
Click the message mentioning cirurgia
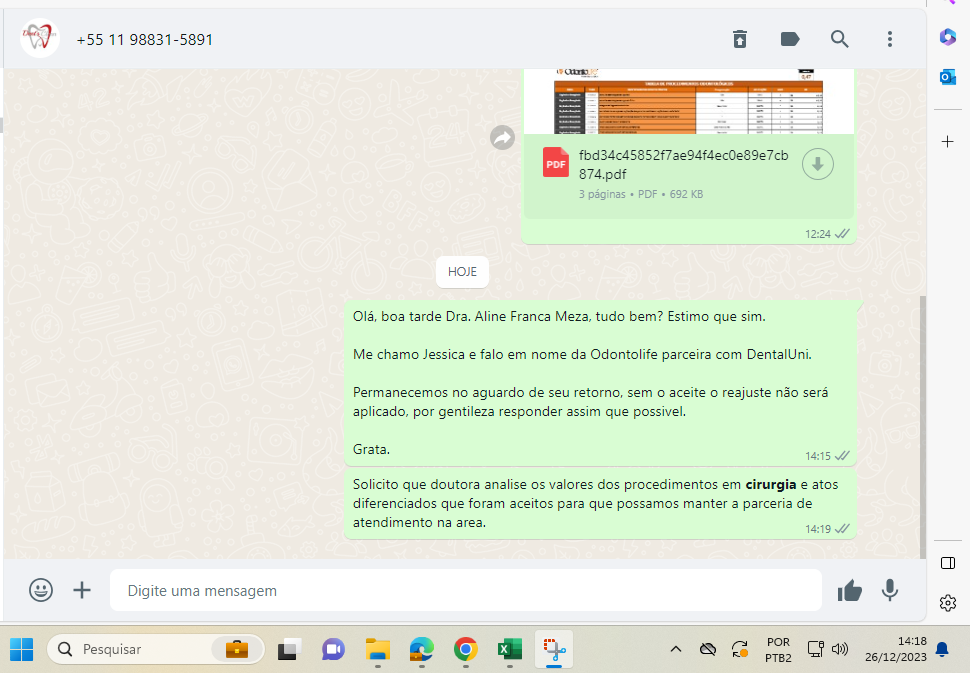(600, 504)
